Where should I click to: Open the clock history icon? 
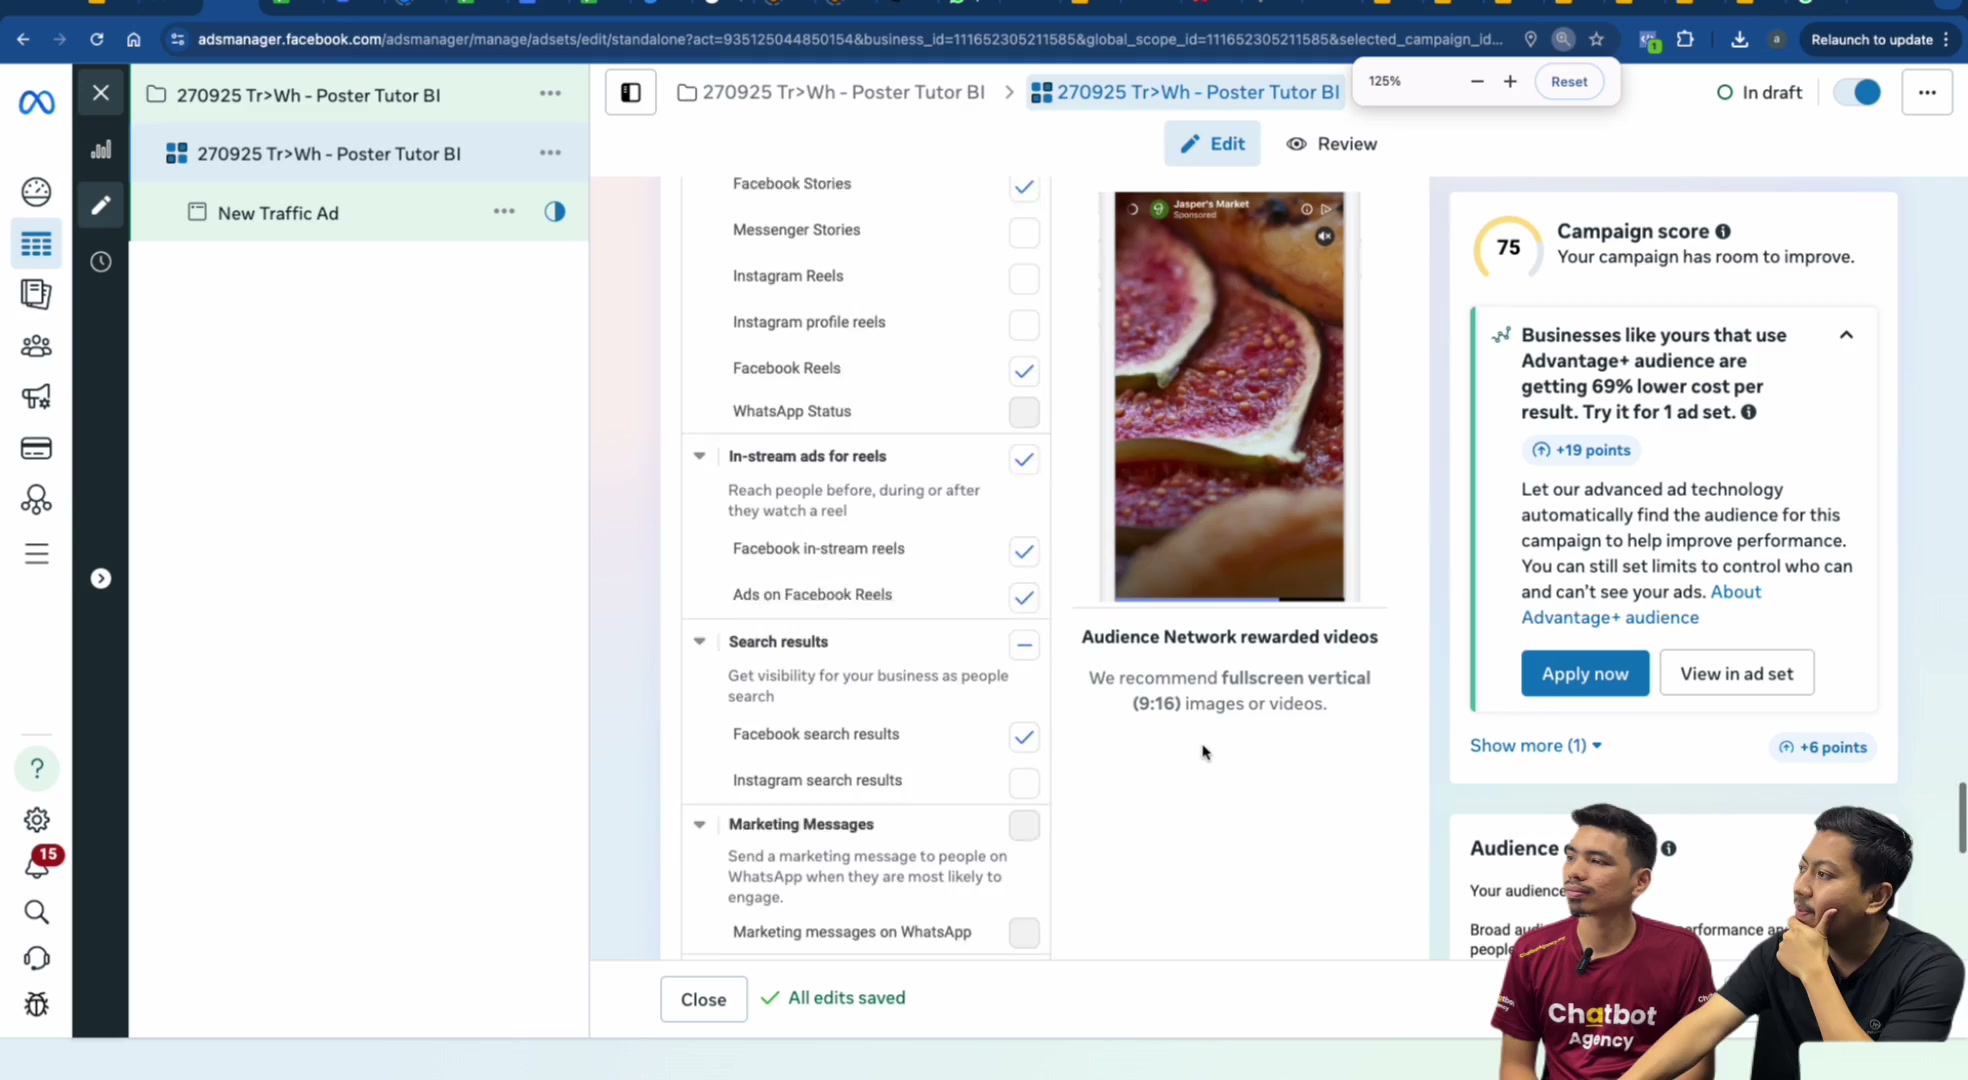(101, 262)
